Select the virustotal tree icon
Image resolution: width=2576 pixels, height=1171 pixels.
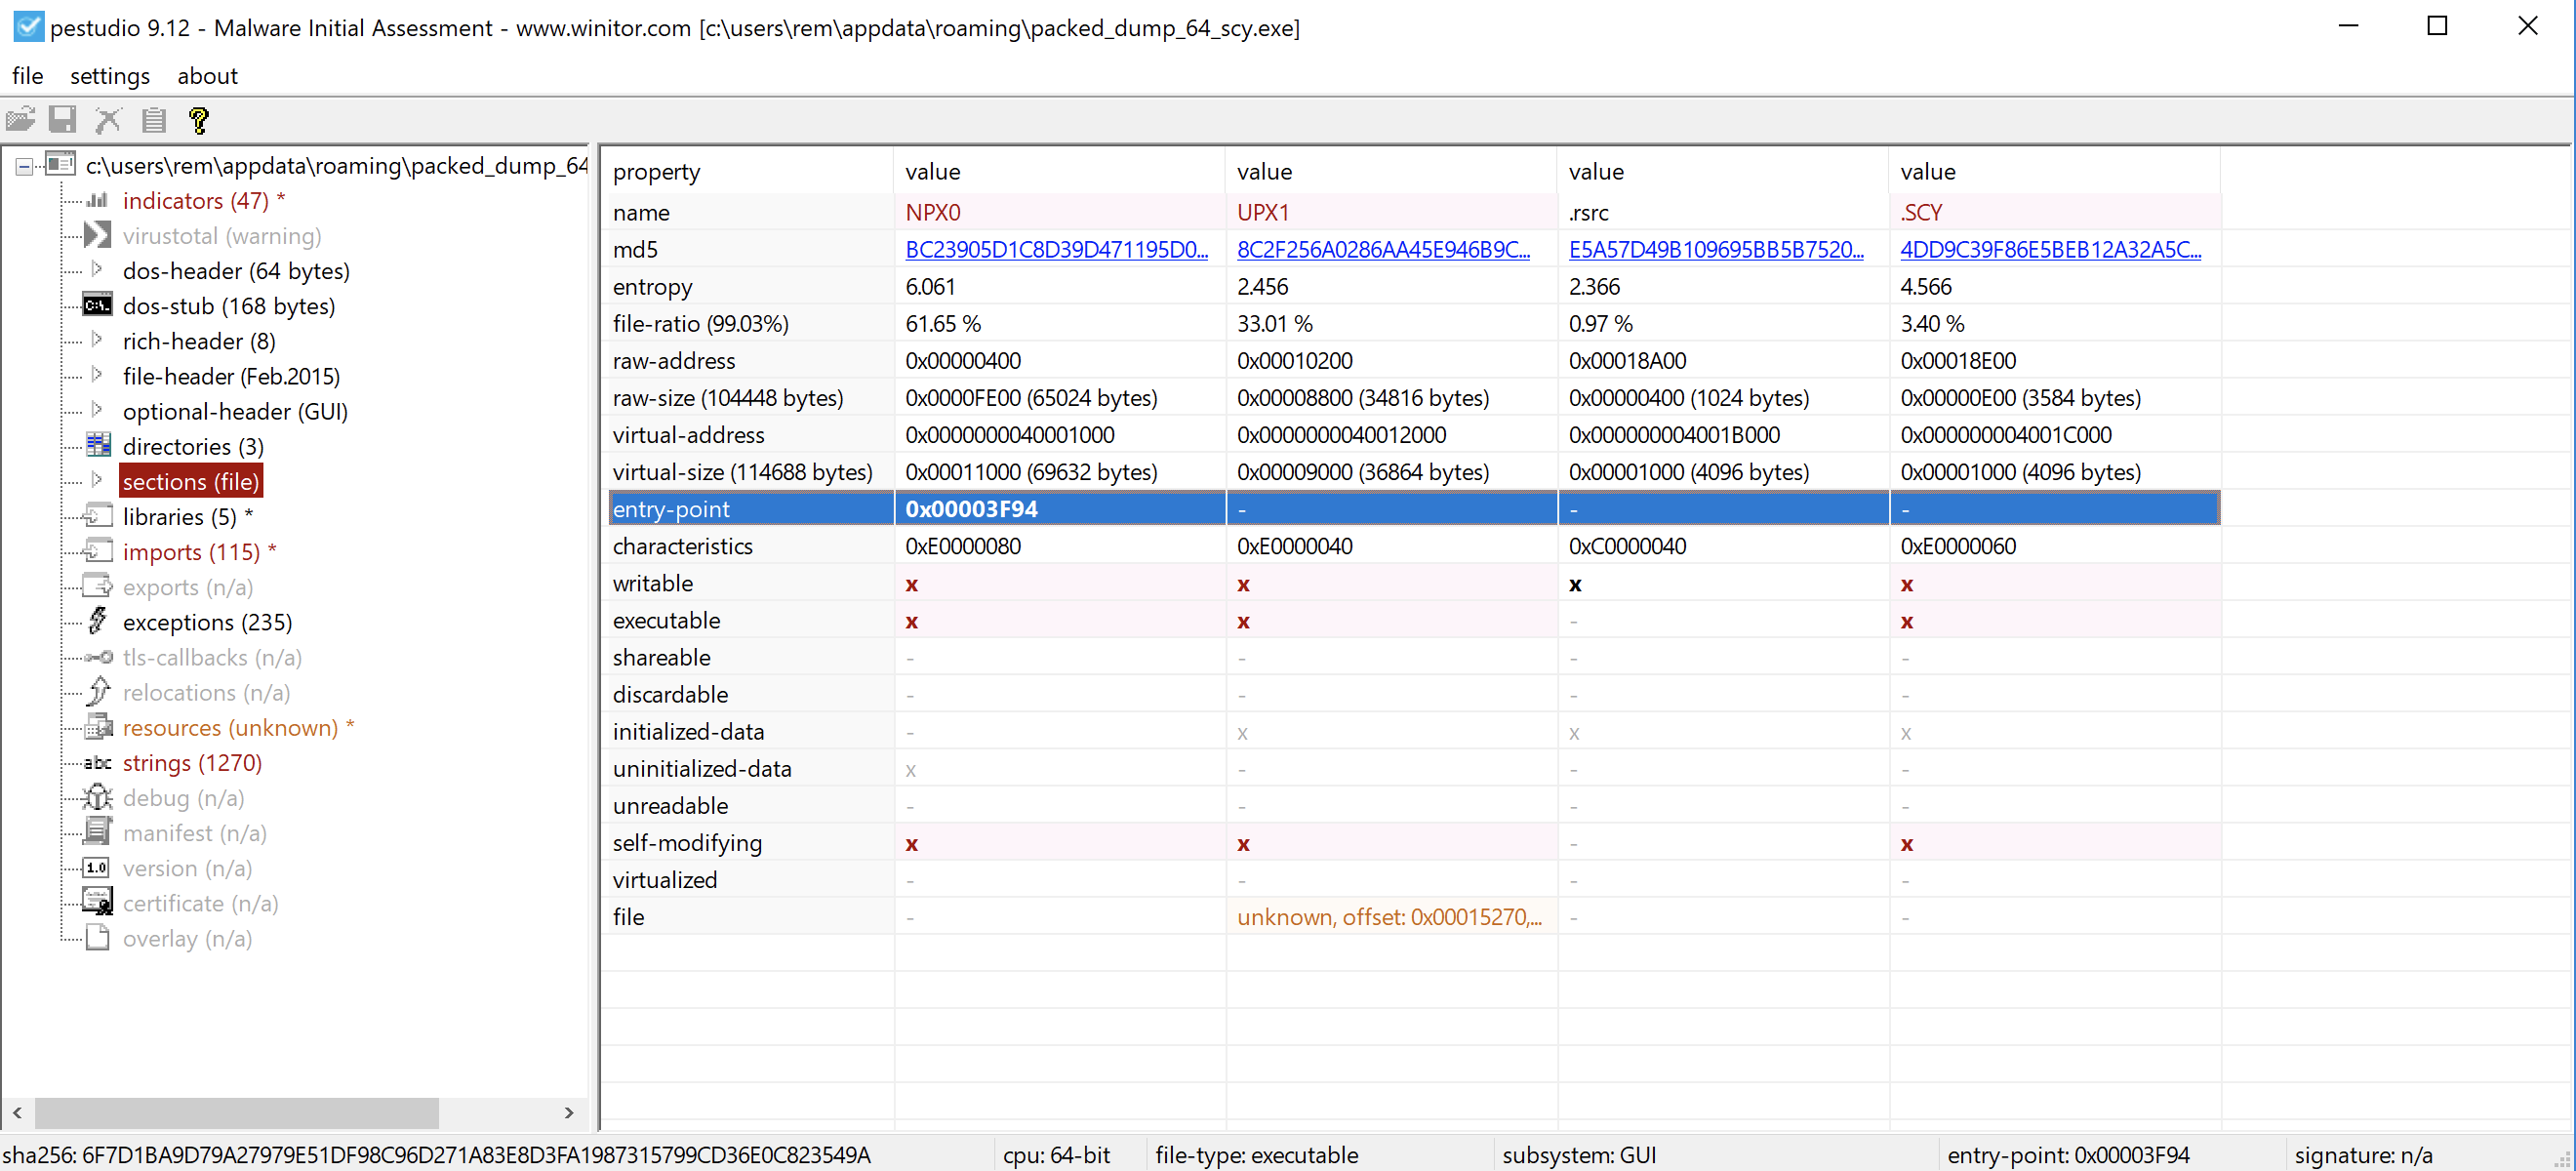pos(97,235)
